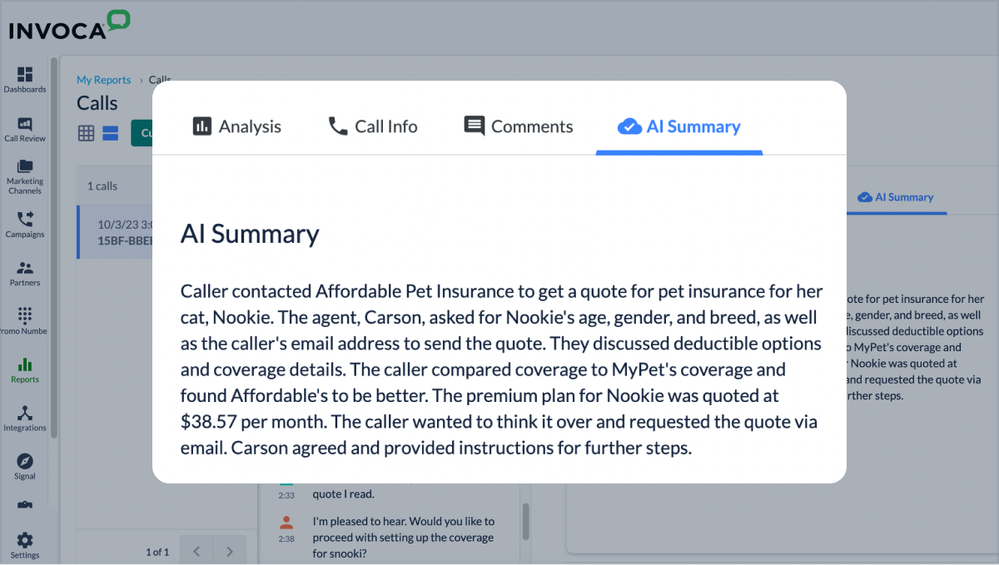Open Signal from the sidebar

point(25,466)
